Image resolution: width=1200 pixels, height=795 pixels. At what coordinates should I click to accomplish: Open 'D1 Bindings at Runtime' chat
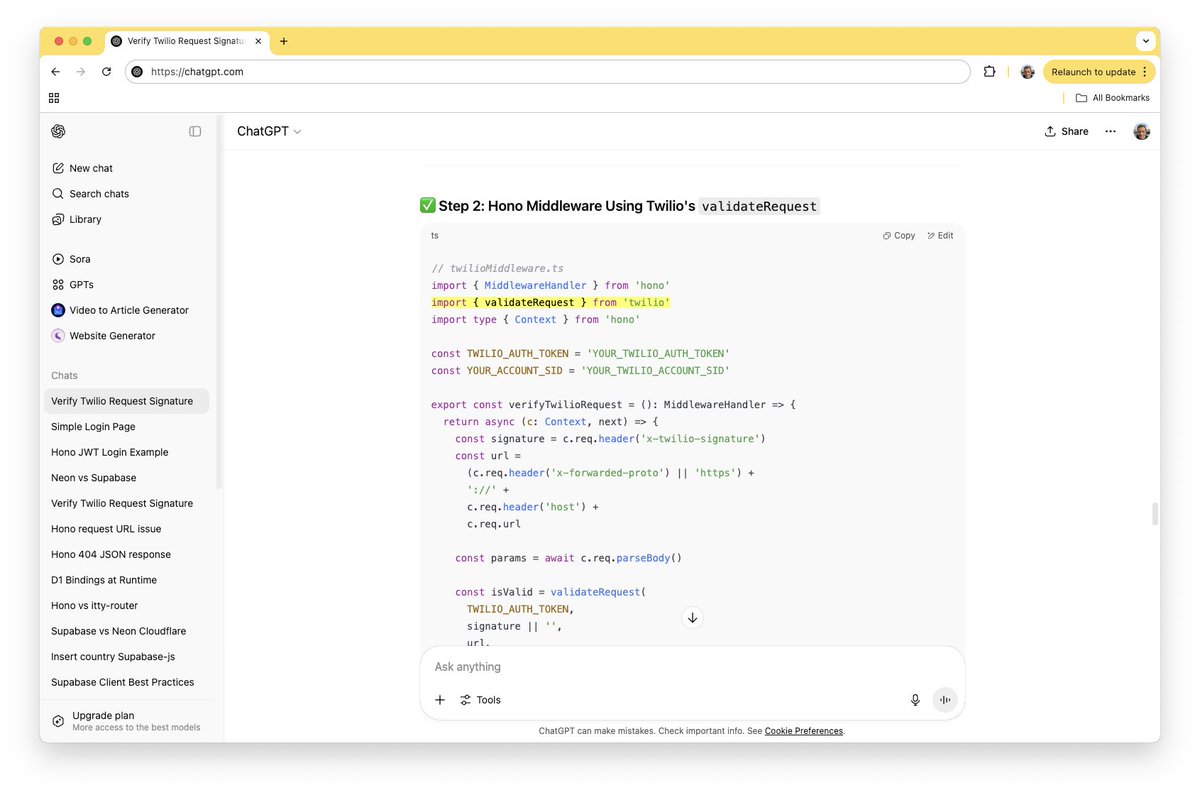127,580
